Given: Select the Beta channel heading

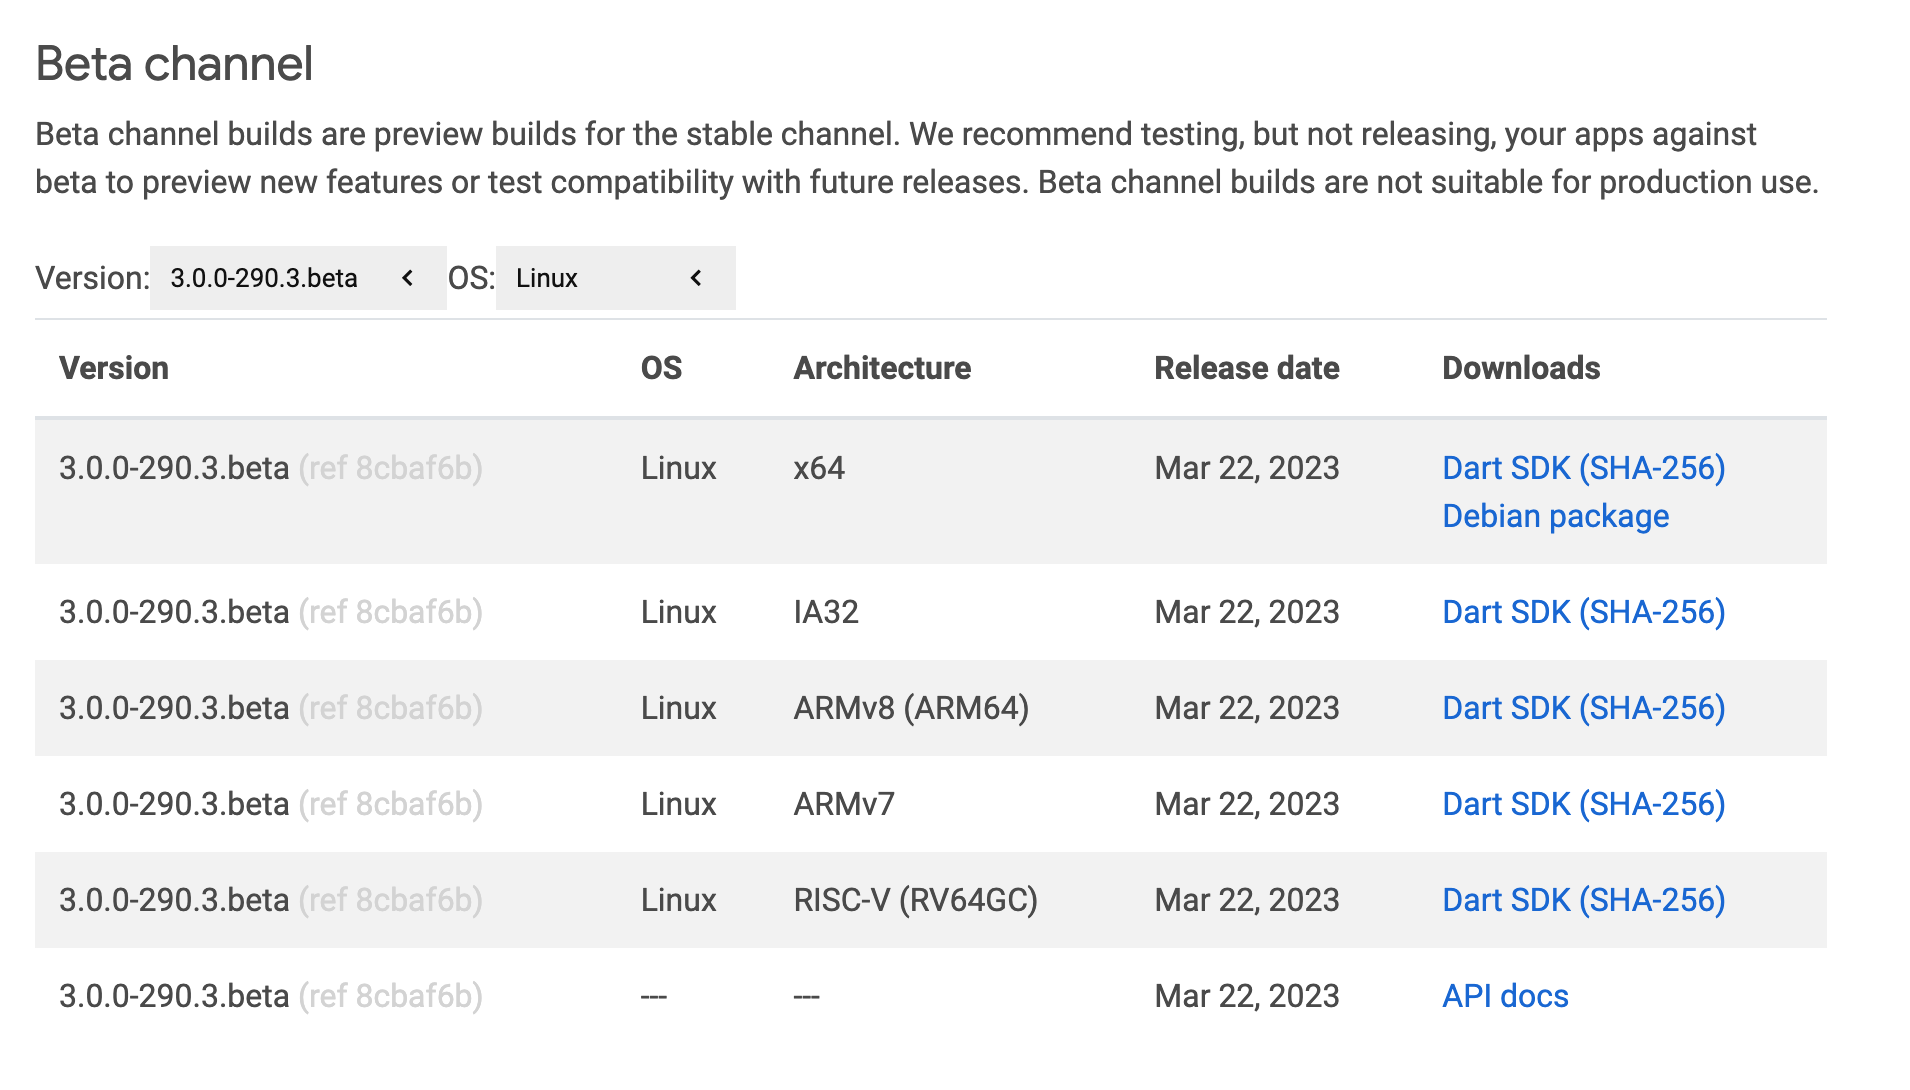Looking at the screenshot, I should pos(175,63).
